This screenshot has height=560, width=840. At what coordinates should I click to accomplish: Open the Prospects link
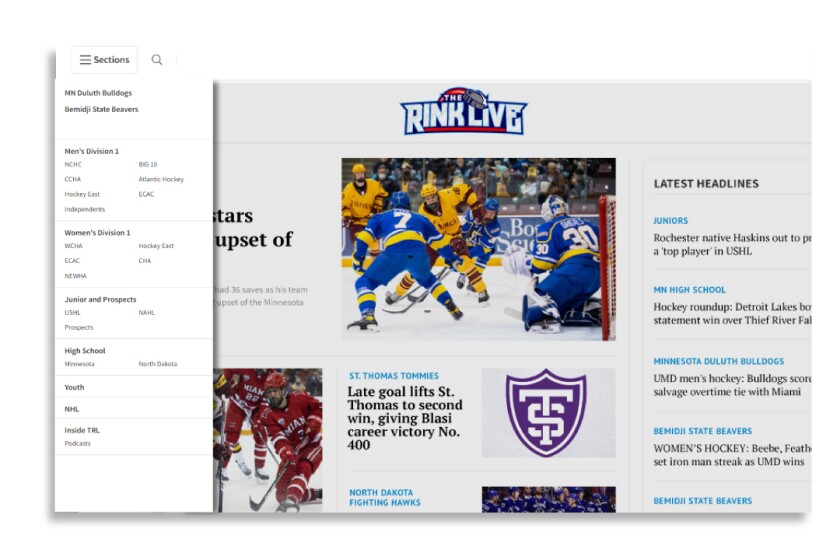point(79,327)
